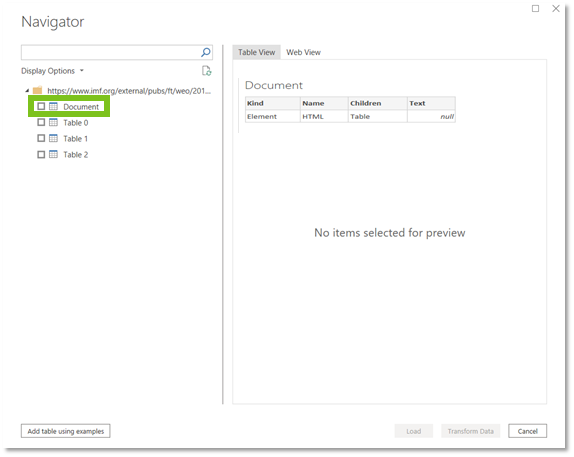Click the table icon next to Table 0
Image resolution: width=574 pixels, height=457 pixels.
pyautogui.click(x=53, y=122)
